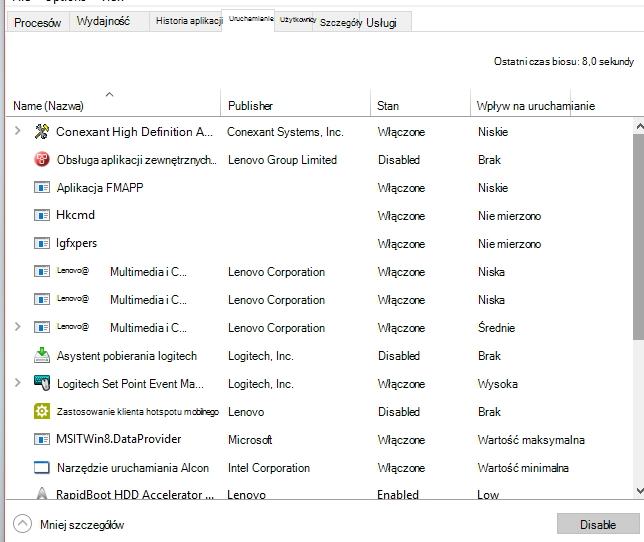Viewport: 644px width, 542px height.
Task: Expand the third Lenovo Multimedia entry
Action: click(x=17, y=327)
